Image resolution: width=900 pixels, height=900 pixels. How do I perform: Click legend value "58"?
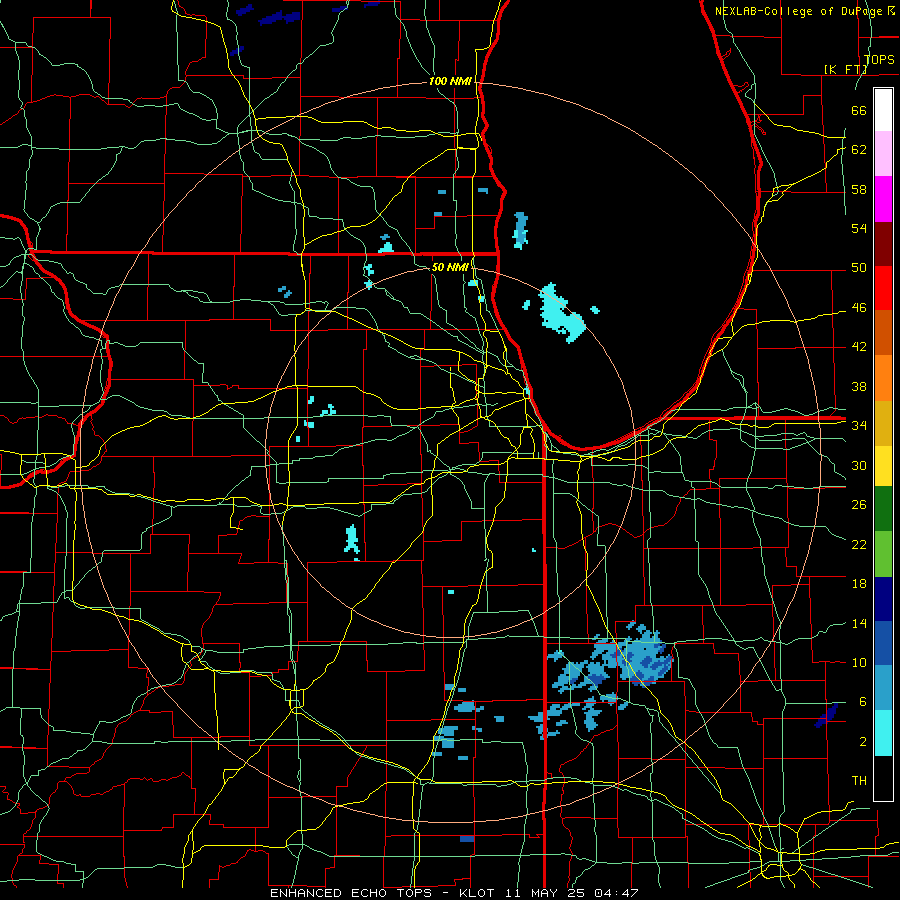pos(859,189)
